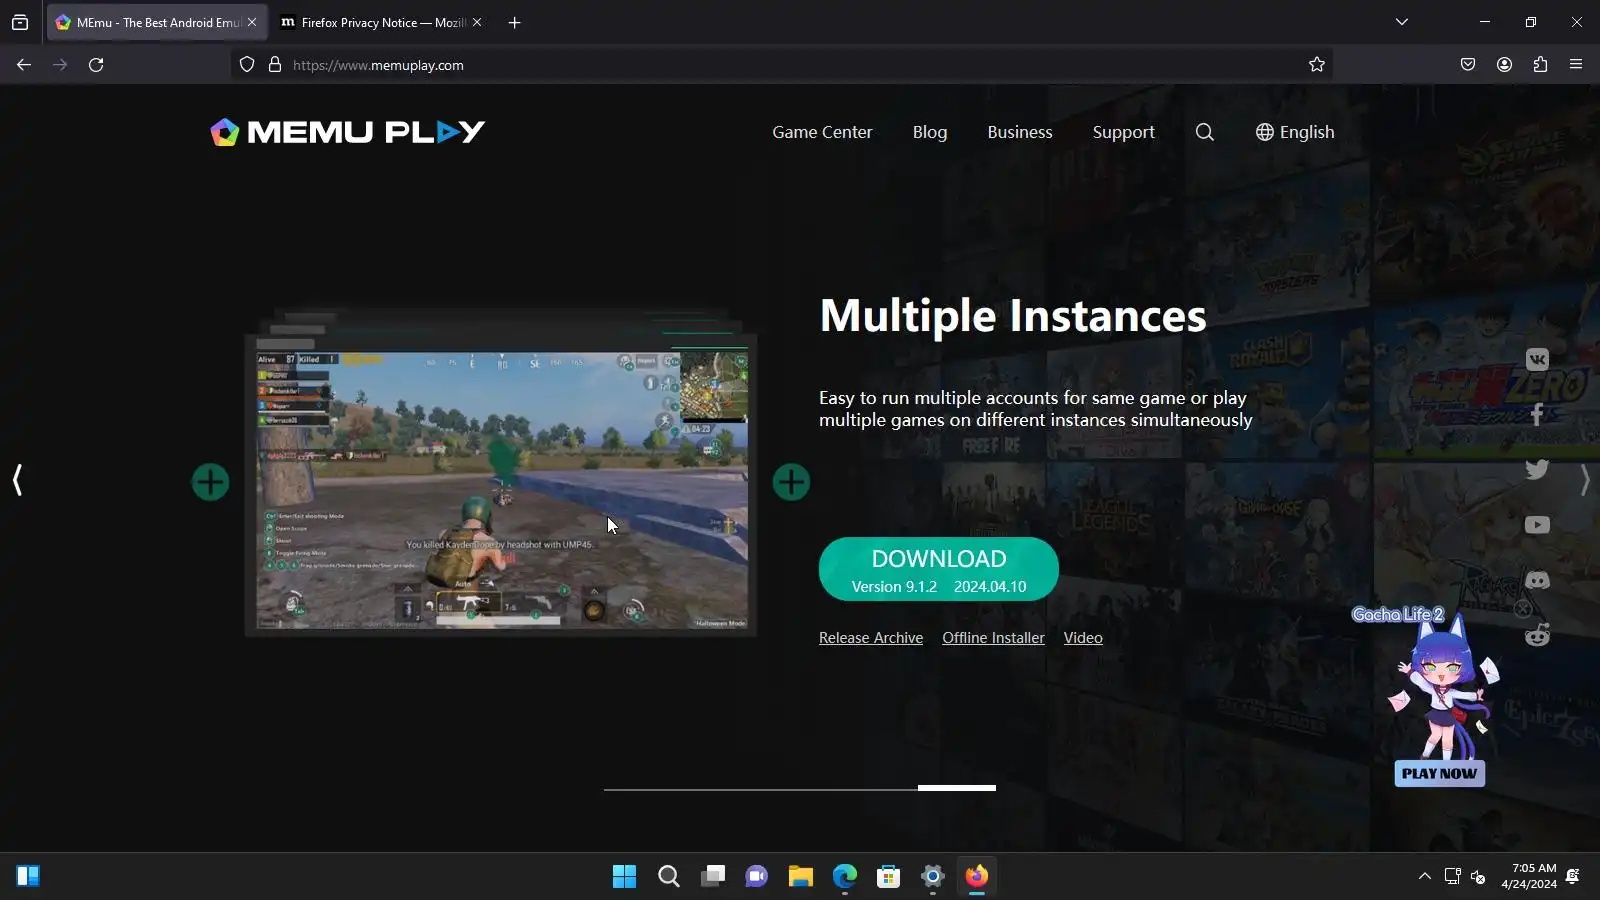1600x900 pixels.
Task: Open the Business menu item
Action: (1020, 132)
